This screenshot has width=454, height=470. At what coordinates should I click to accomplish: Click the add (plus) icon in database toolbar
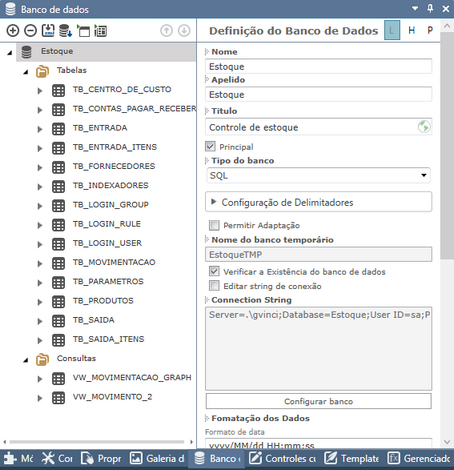click(x=13, y=31)
